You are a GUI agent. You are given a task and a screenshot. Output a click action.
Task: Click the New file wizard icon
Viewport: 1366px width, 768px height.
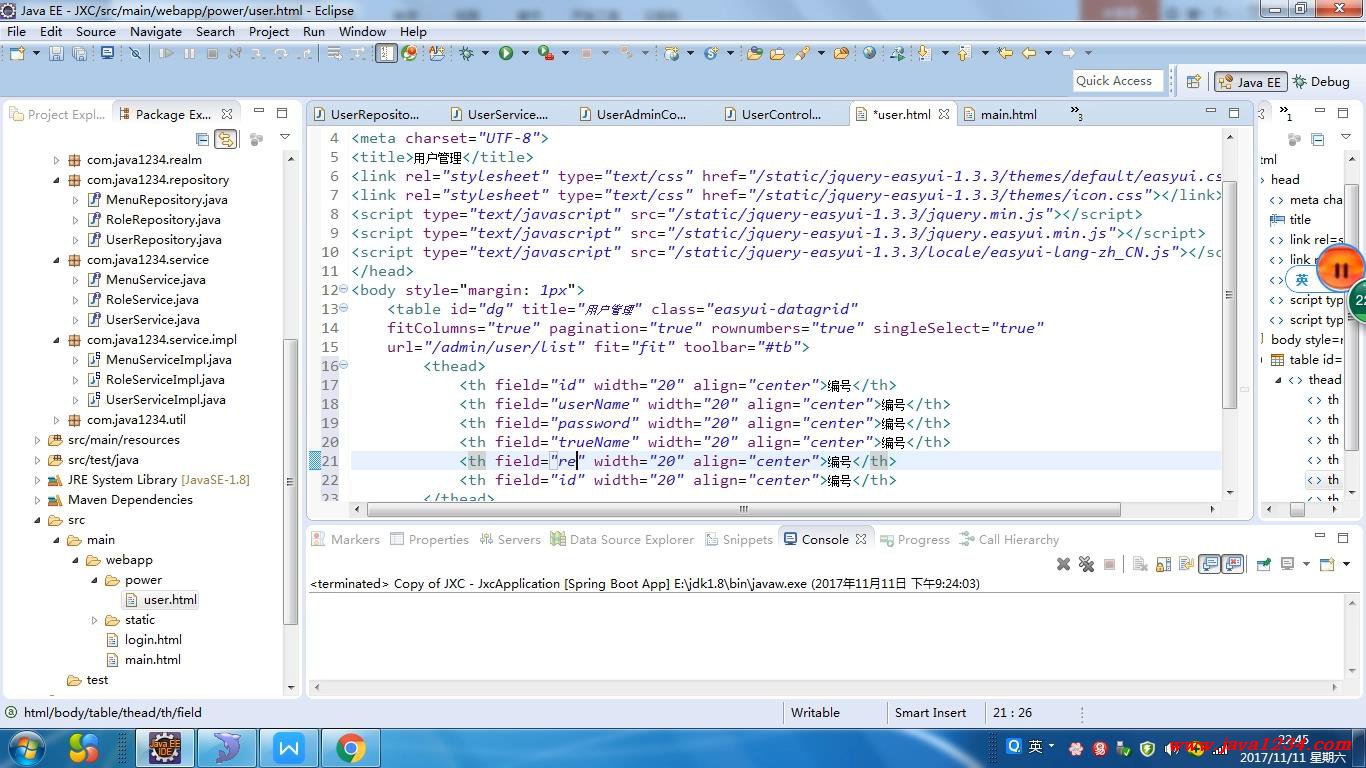coord(18,53)
